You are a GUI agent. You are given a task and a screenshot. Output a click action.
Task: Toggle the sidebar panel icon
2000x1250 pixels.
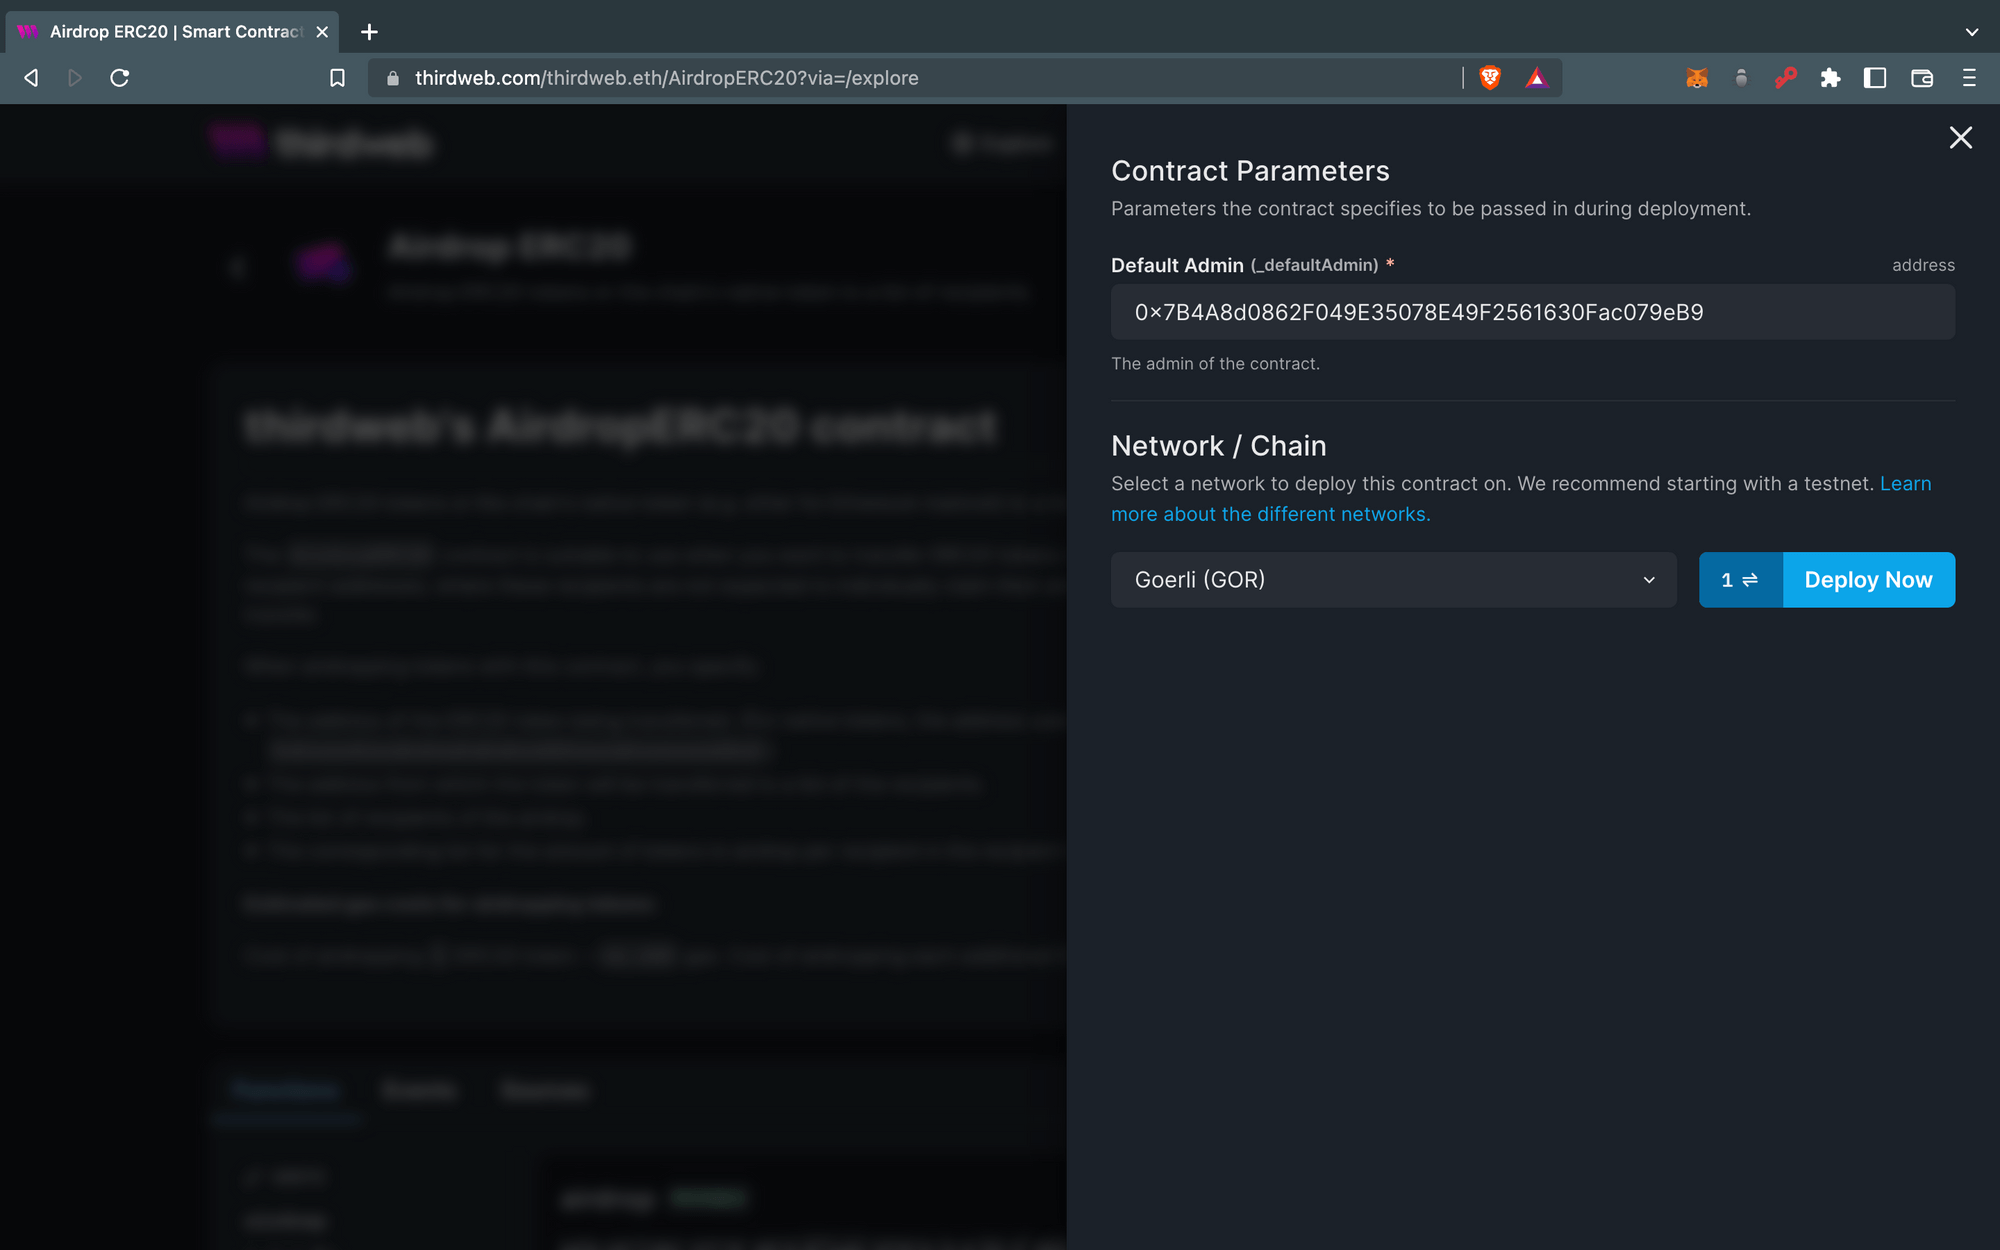pyautogui.click(x=1874, y=78)
